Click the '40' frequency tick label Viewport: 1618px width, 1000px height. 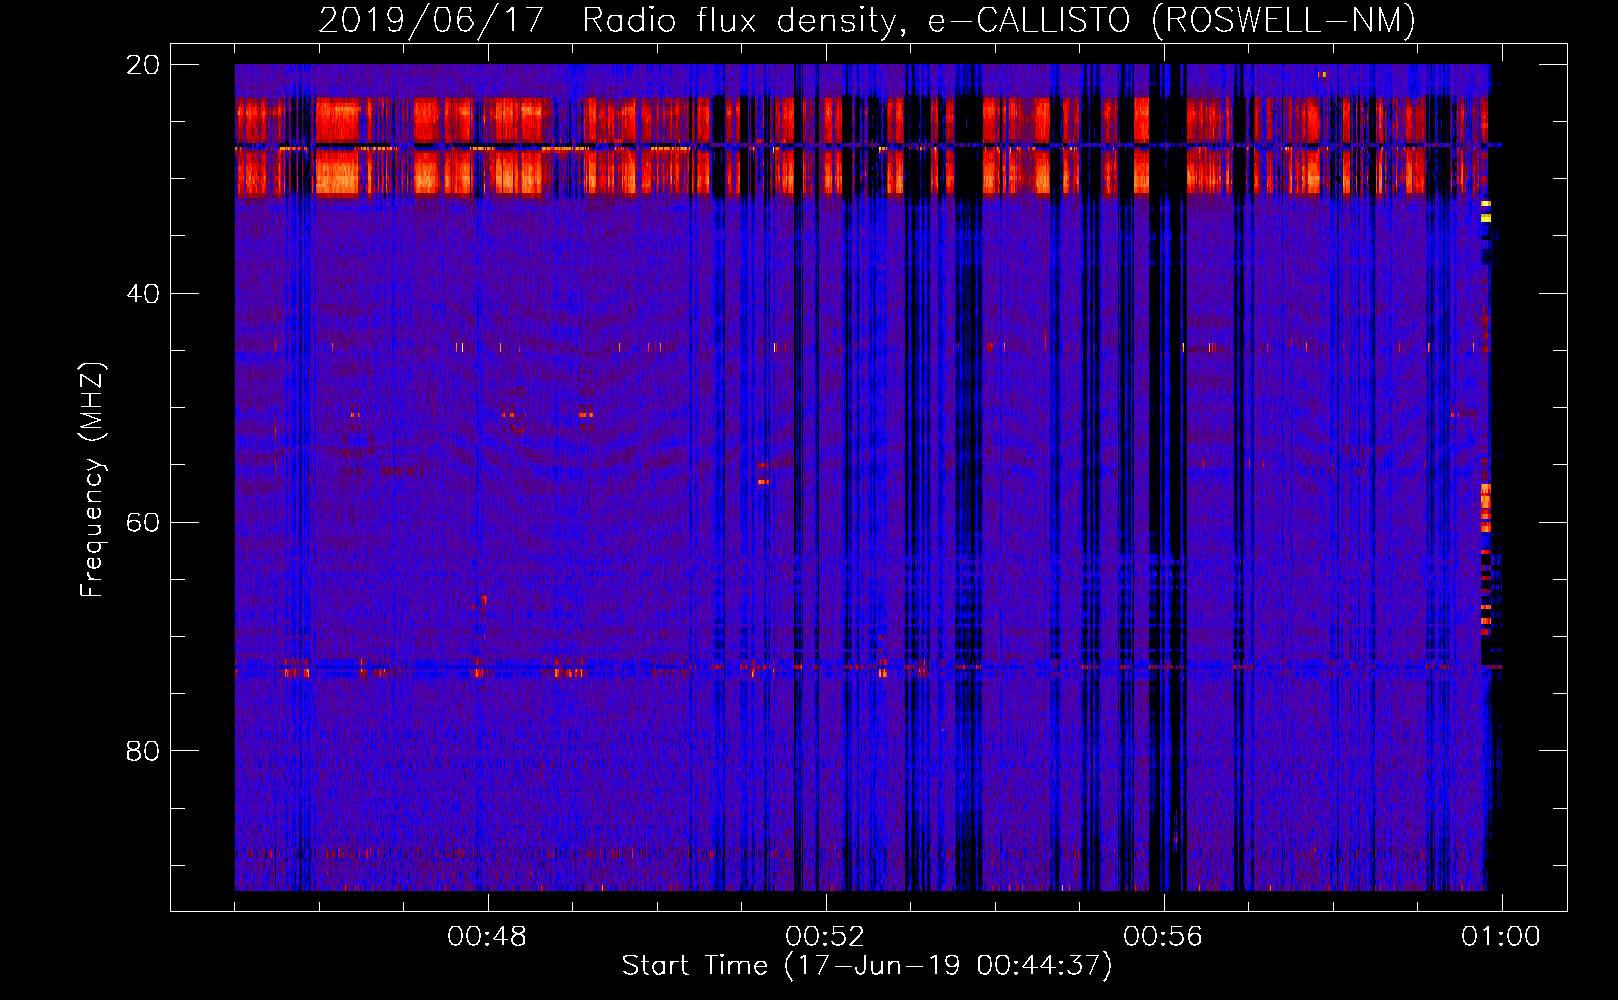[x=143, y=294]
